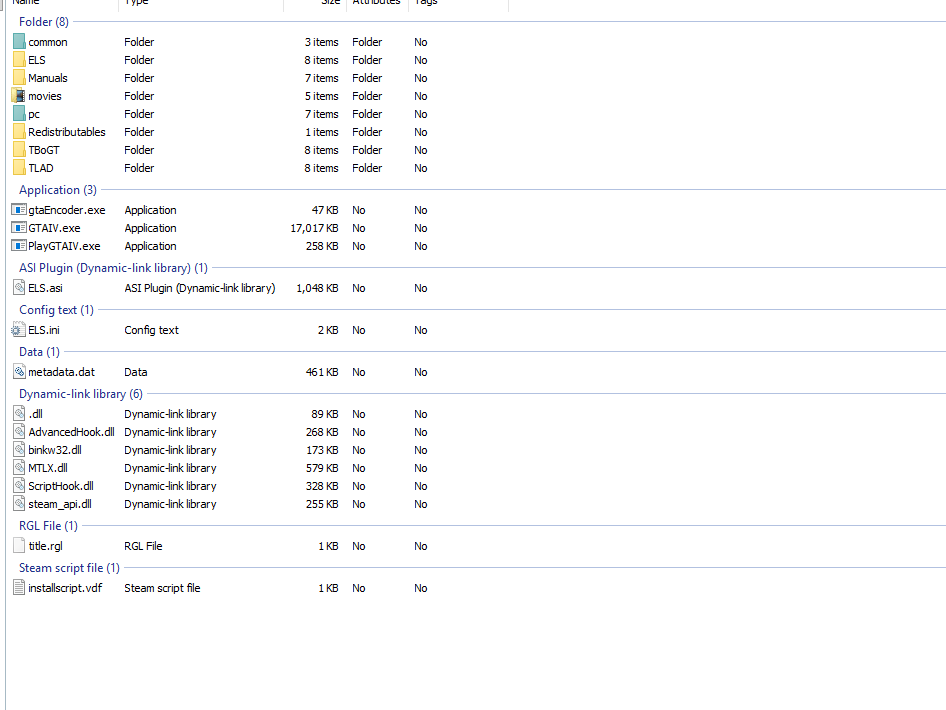Select the title.rgl file name
946x710 pixels.
(46, 546)
